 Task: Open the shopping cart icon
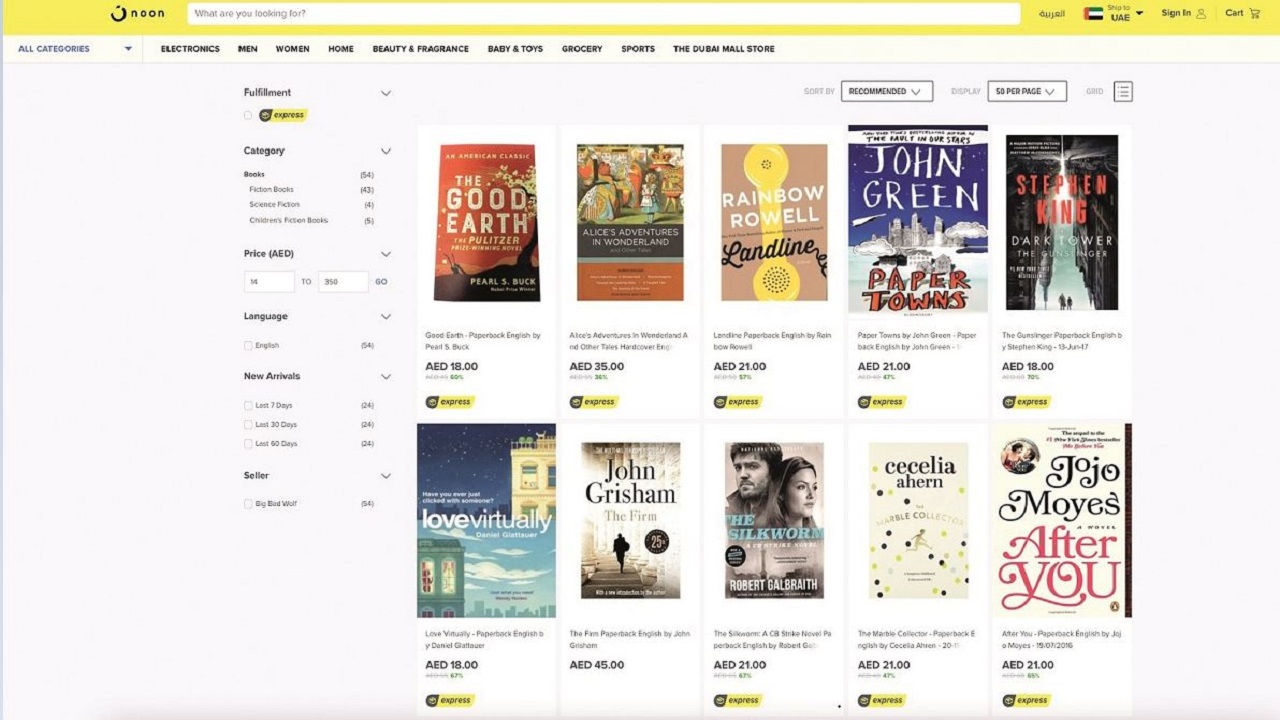tap(1255, 13)
